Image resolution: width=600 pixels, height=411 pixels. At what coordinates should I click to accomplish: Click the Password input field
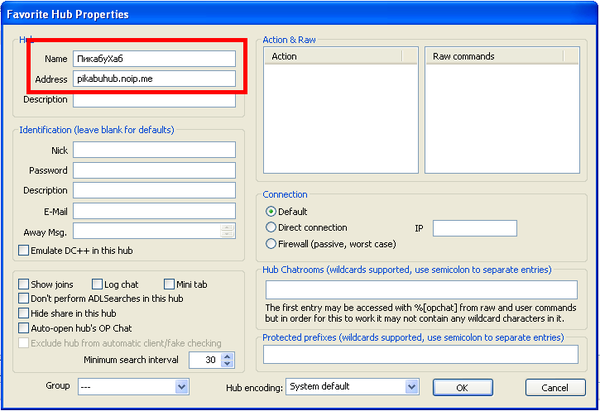(x=154, y=170)
